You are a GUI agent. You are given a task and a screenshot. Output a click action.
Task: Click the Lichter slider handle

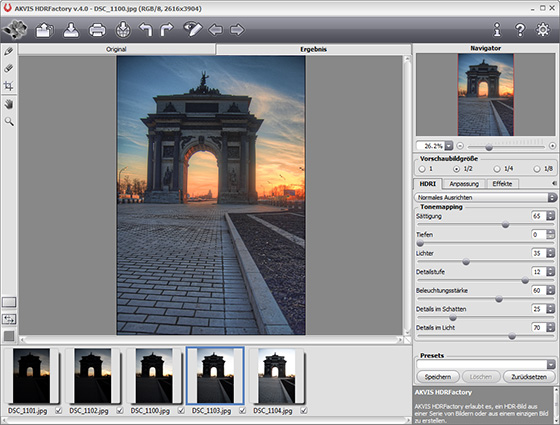pyautogui.click(x=466, y=262)
